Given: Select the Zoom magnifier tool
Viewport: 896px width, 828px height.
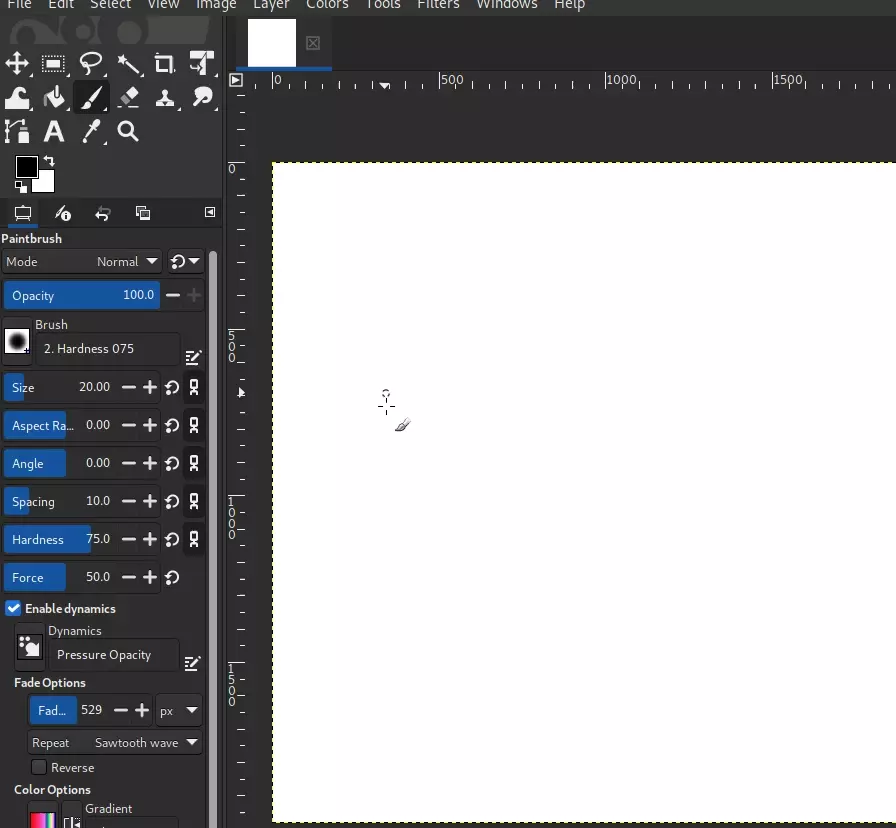Looking at the screenshot, I should 129,131.
